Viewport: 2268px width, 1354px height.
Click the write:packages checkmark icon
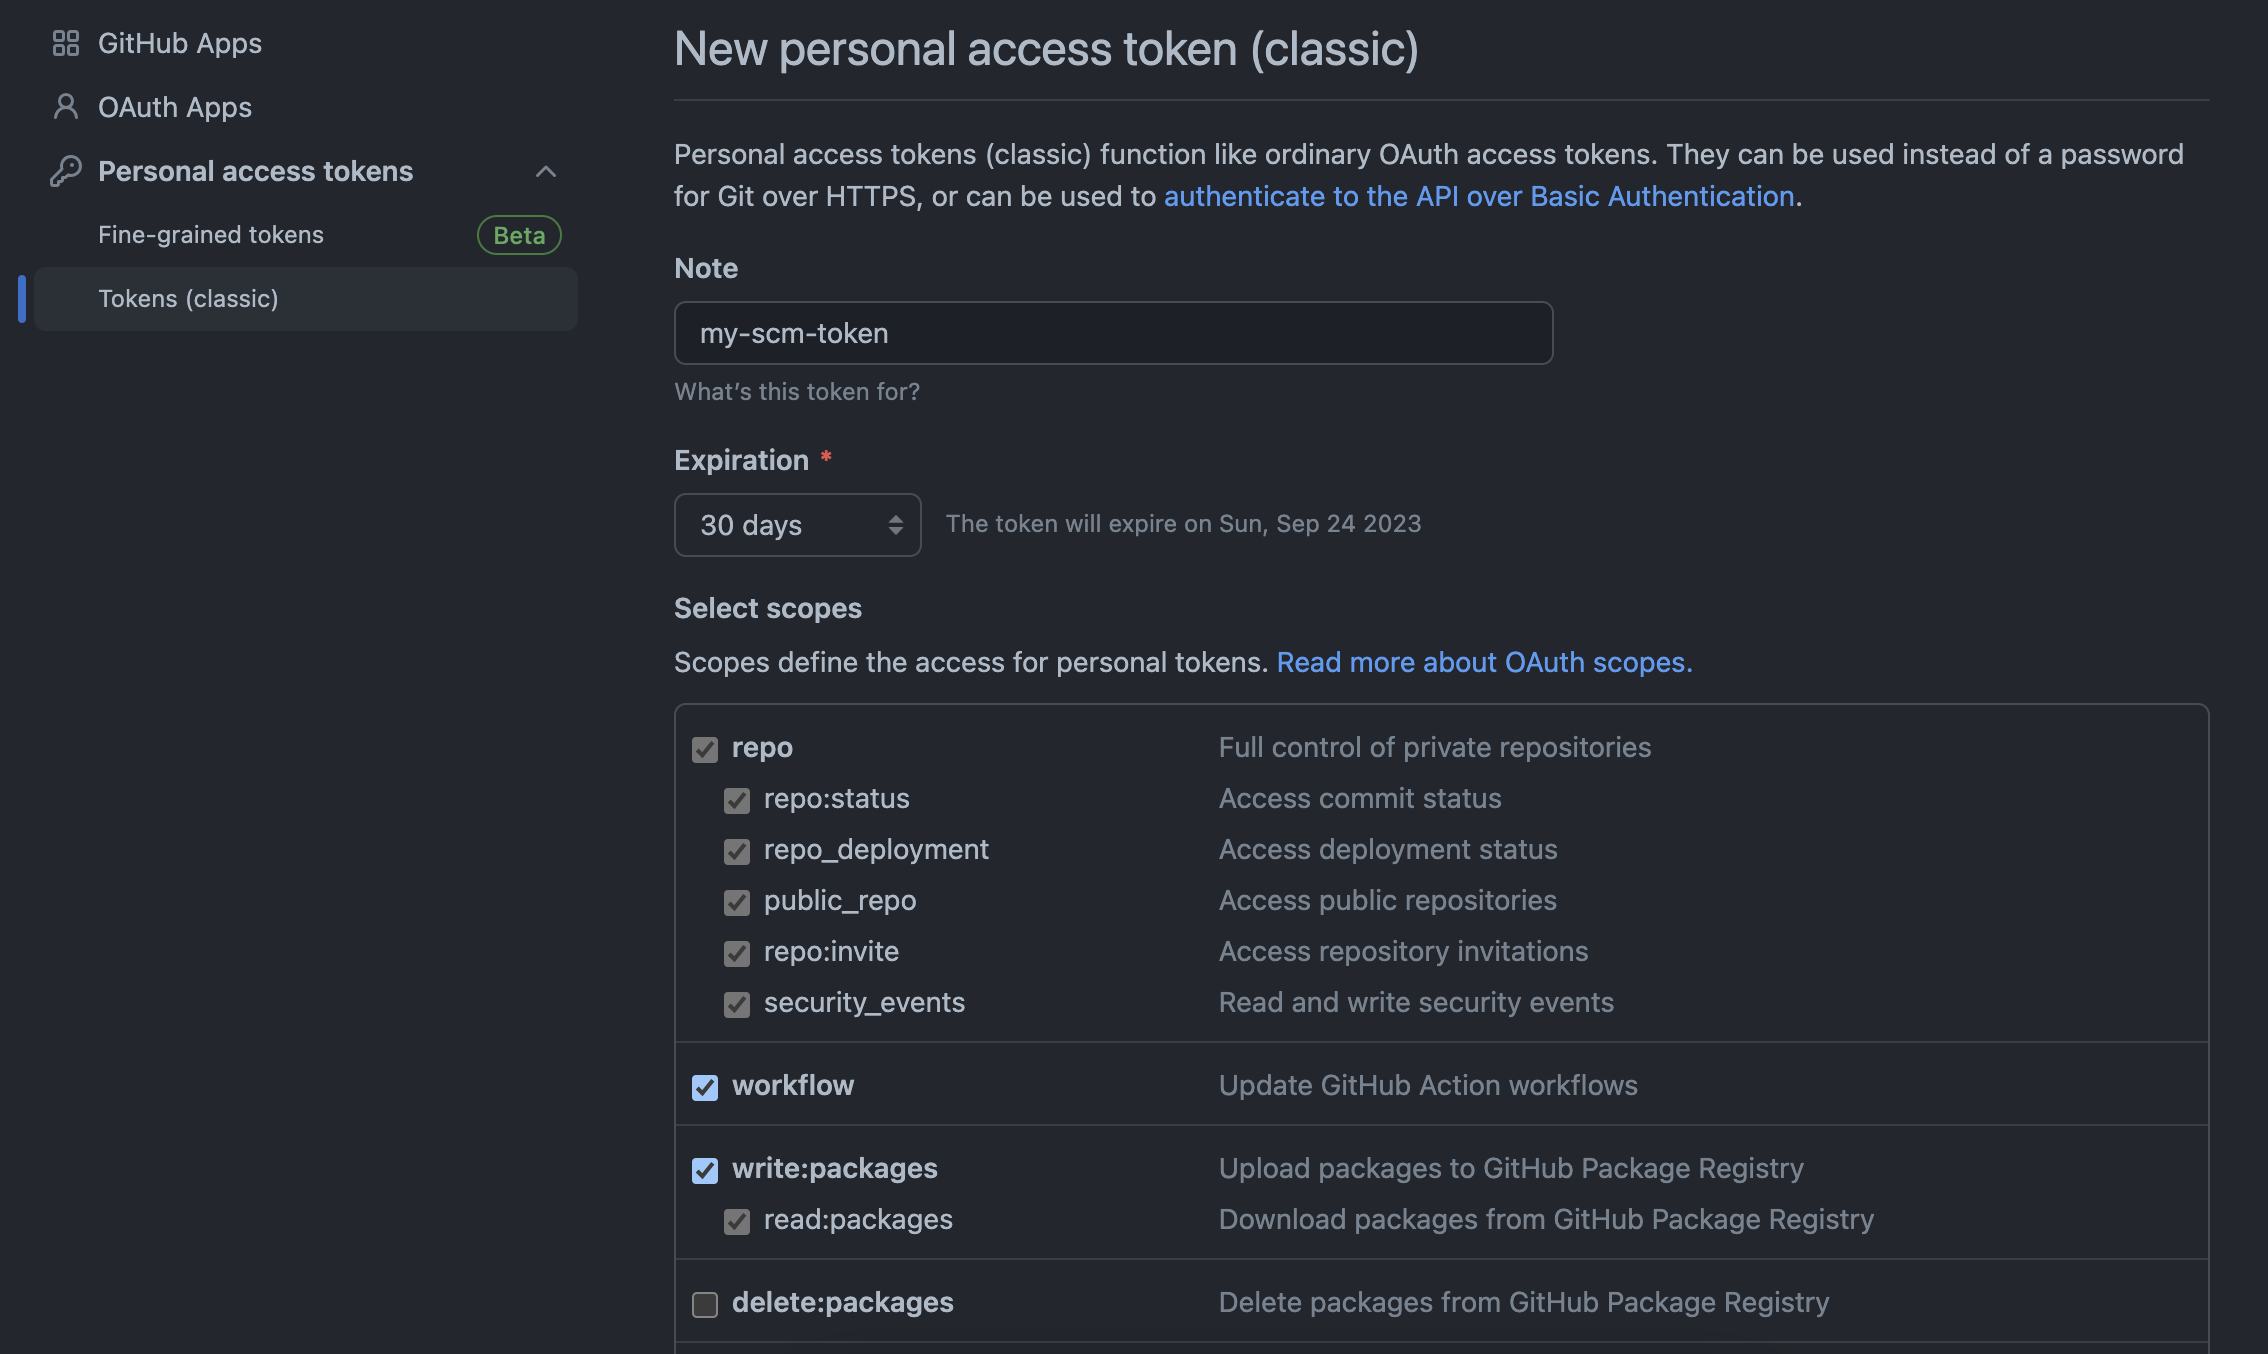(705, 1170)
